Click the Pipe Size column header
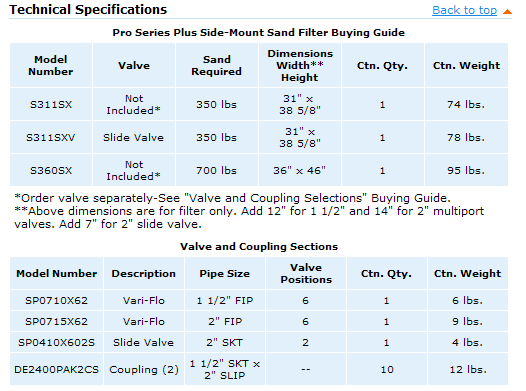The height and width of the screenshot is (391, 526). 225,273
